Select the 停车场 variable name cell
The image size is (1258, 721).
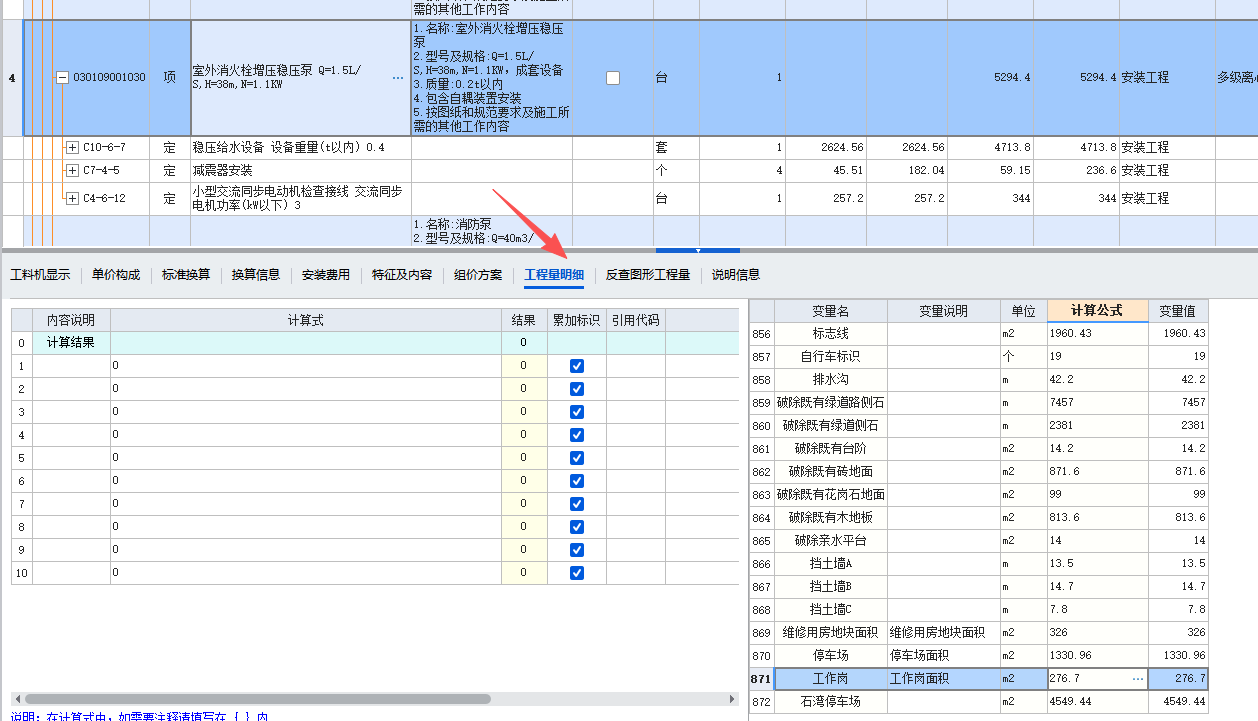tap(830, 656)
